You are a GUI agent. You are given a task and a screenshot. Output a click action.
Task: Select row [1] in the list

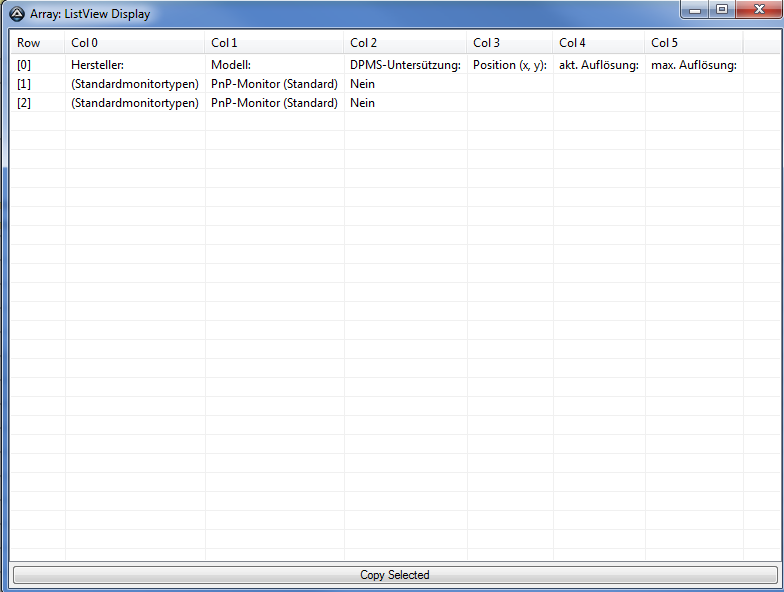click(24, 84)
